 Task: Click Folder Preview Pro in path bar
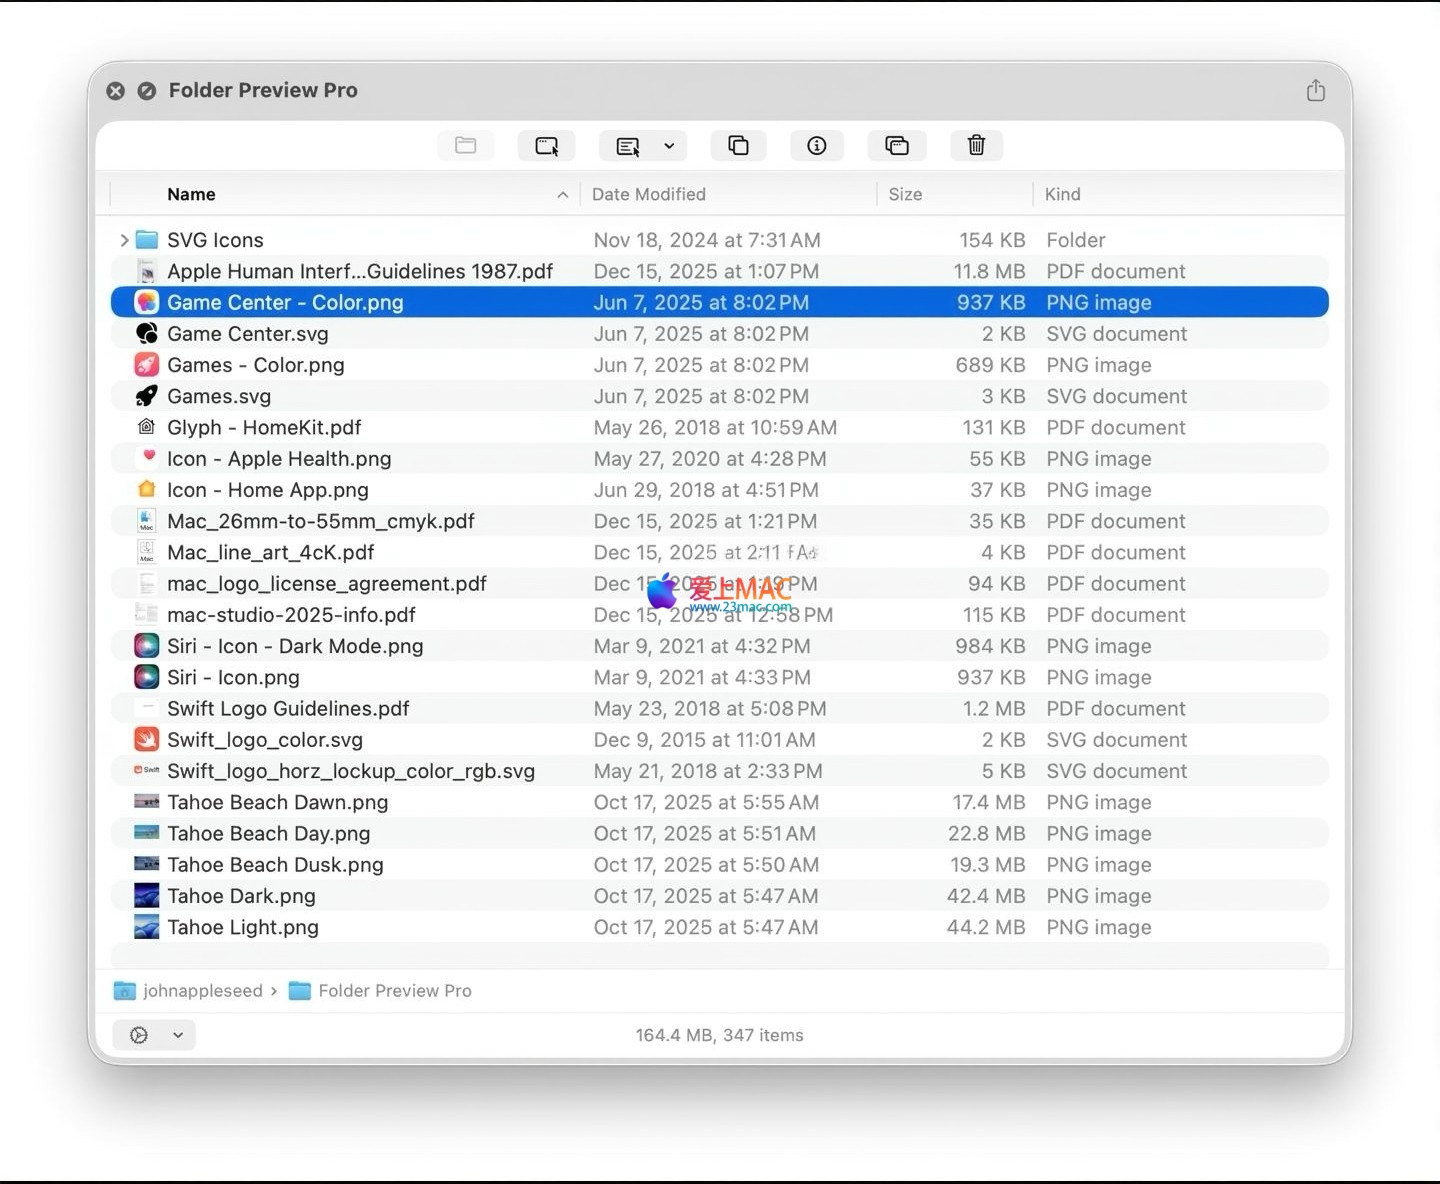[x=394, y=991]
